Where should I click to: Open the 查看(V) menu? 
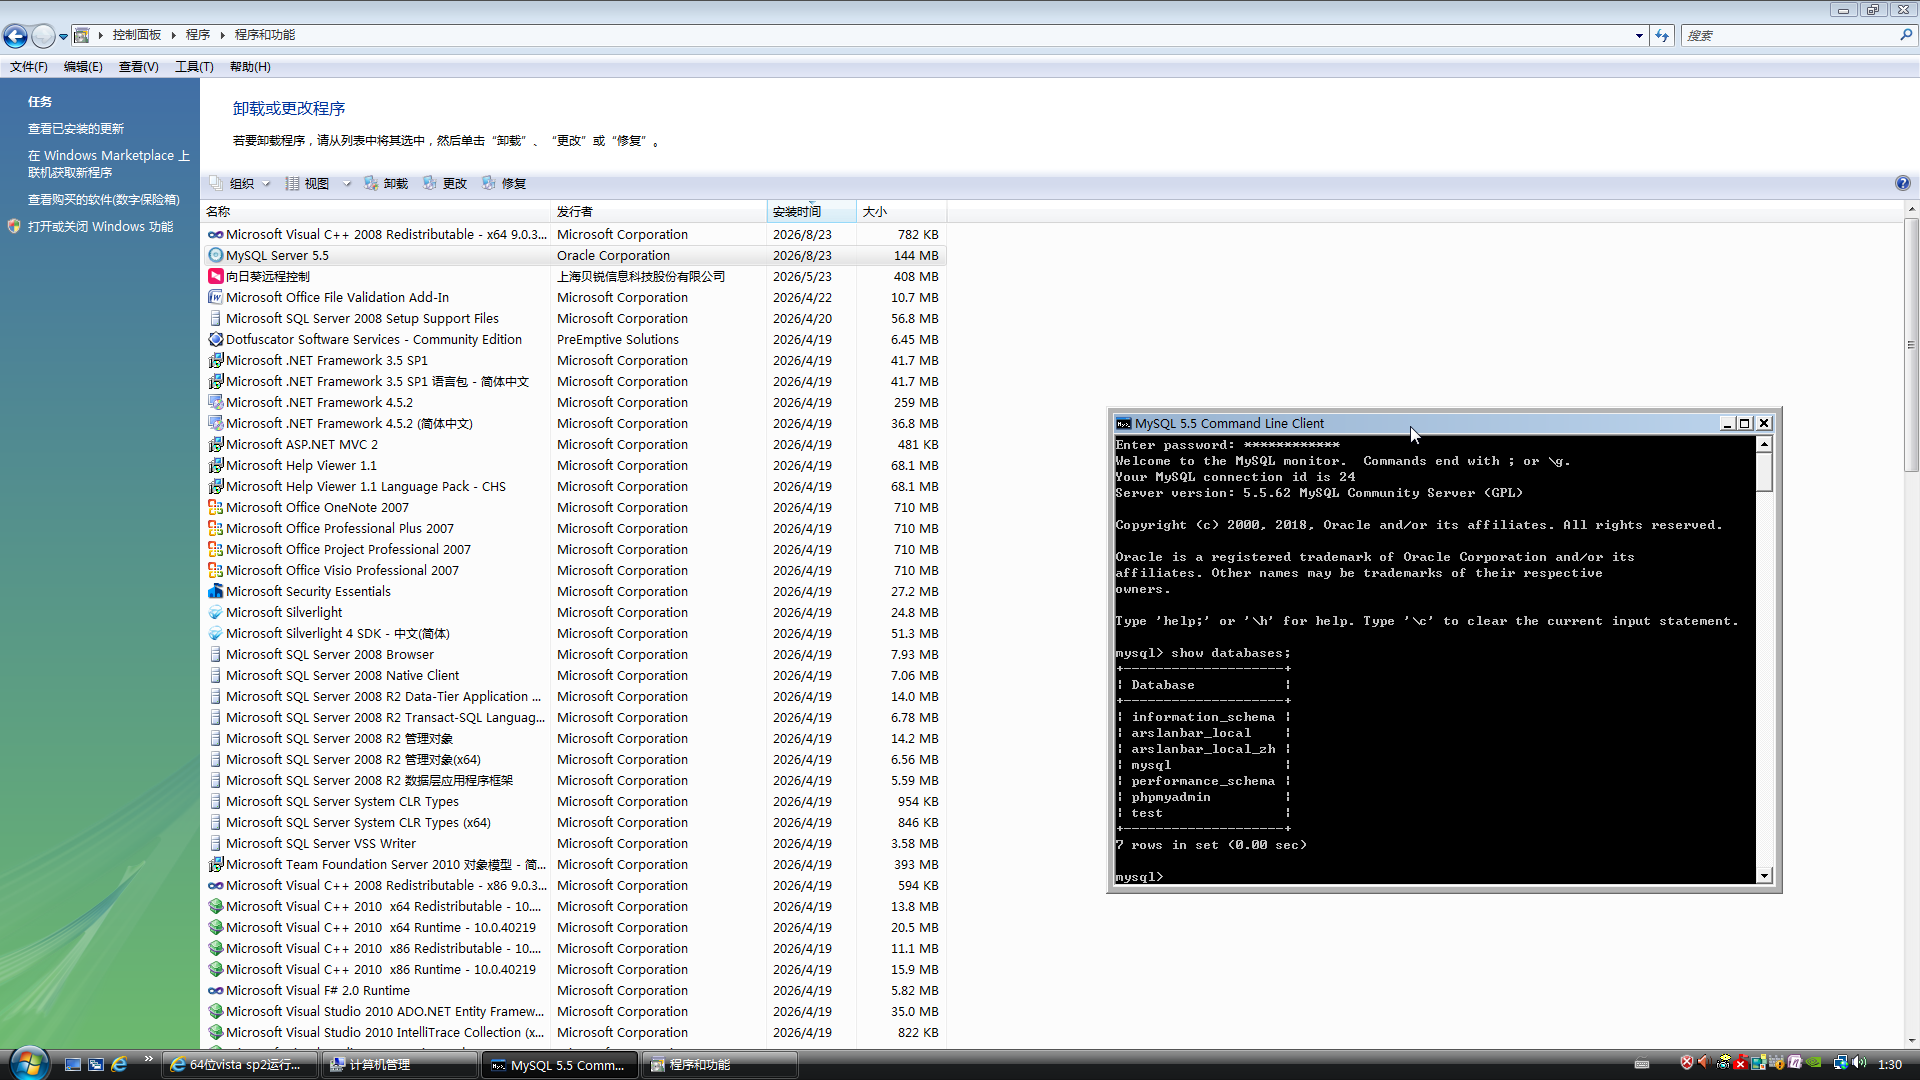[x=139, y=67]
